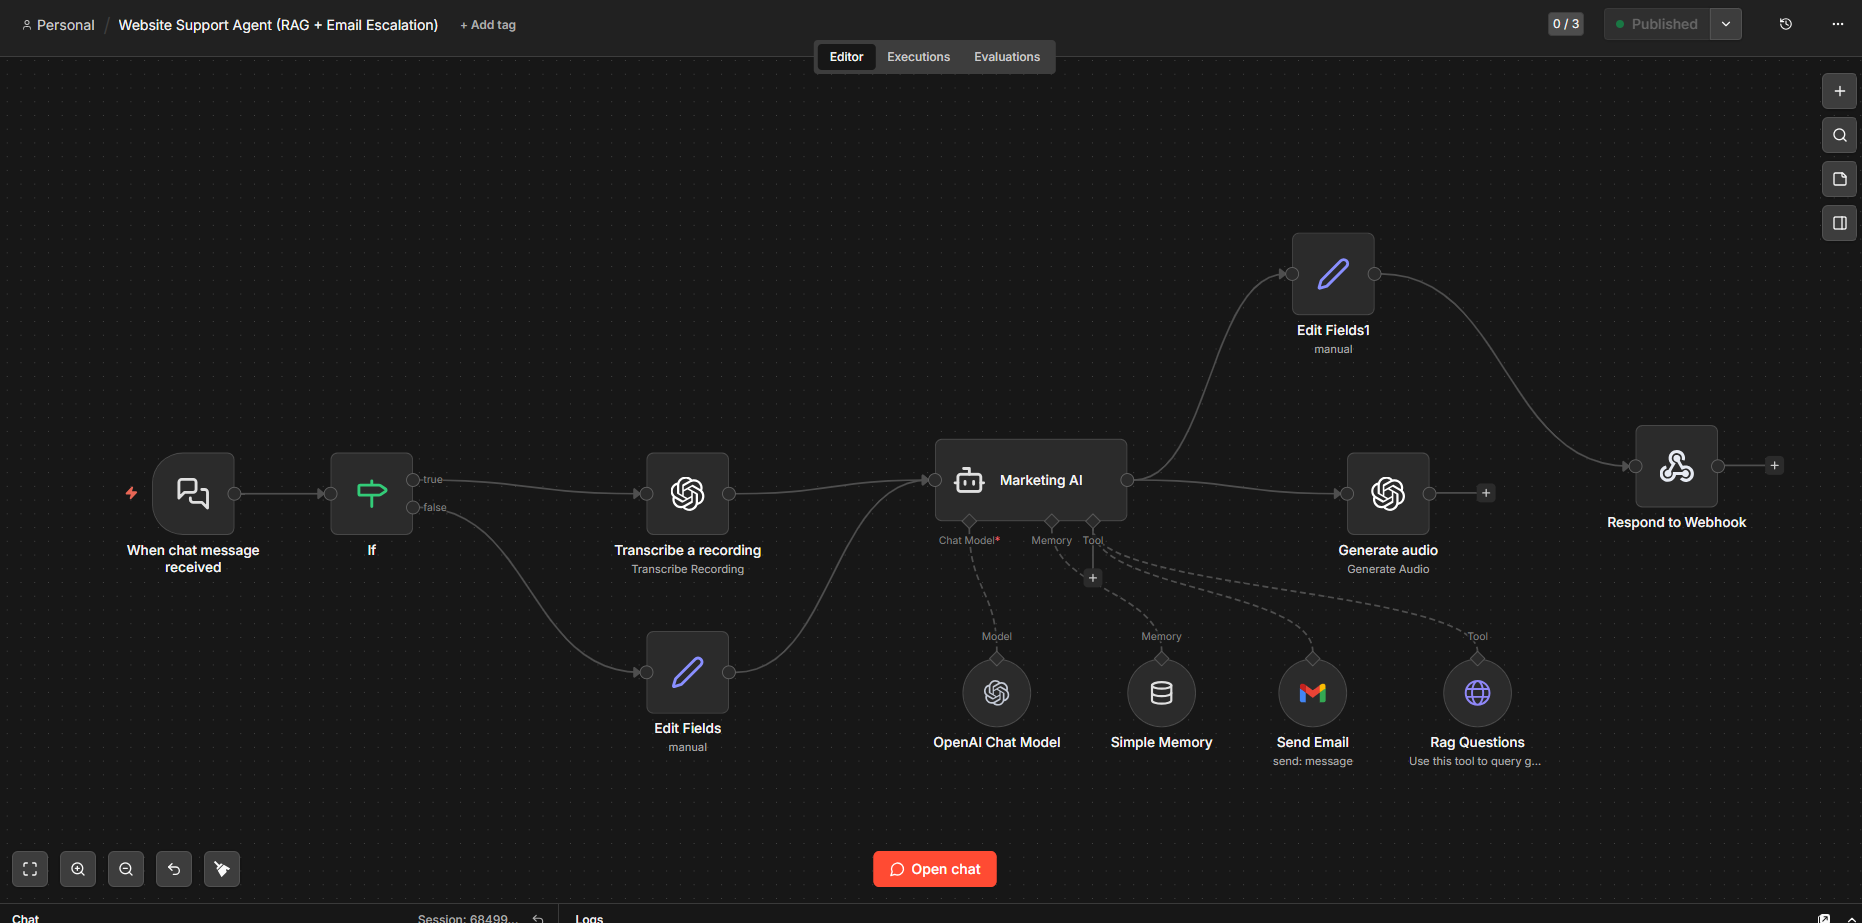The height and width of the screenshot is (923, 1862).
Task: Select the OpenAI Chat Model sub-node
Action: tap(997, 693)
